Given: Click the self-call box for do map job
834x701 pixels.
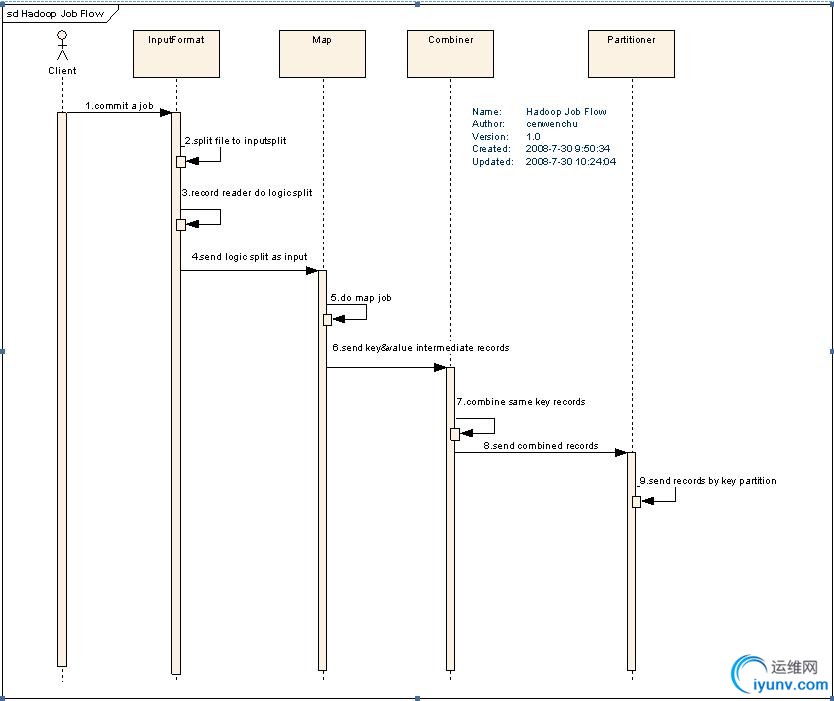Looking at the screenshot, I should tap(328, 320).
